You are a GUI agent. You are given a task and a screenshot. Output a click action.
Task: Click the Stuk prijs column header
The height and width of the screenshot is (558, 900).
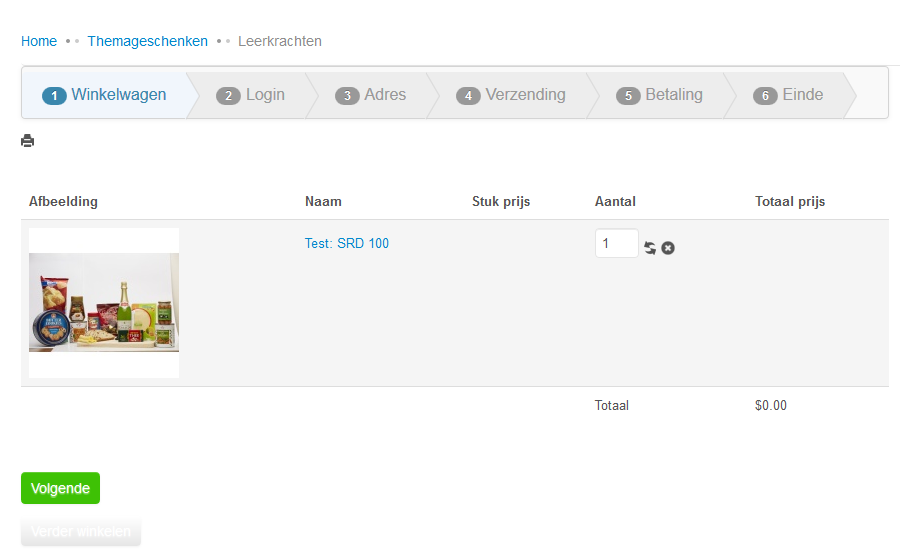coord(501,202)
